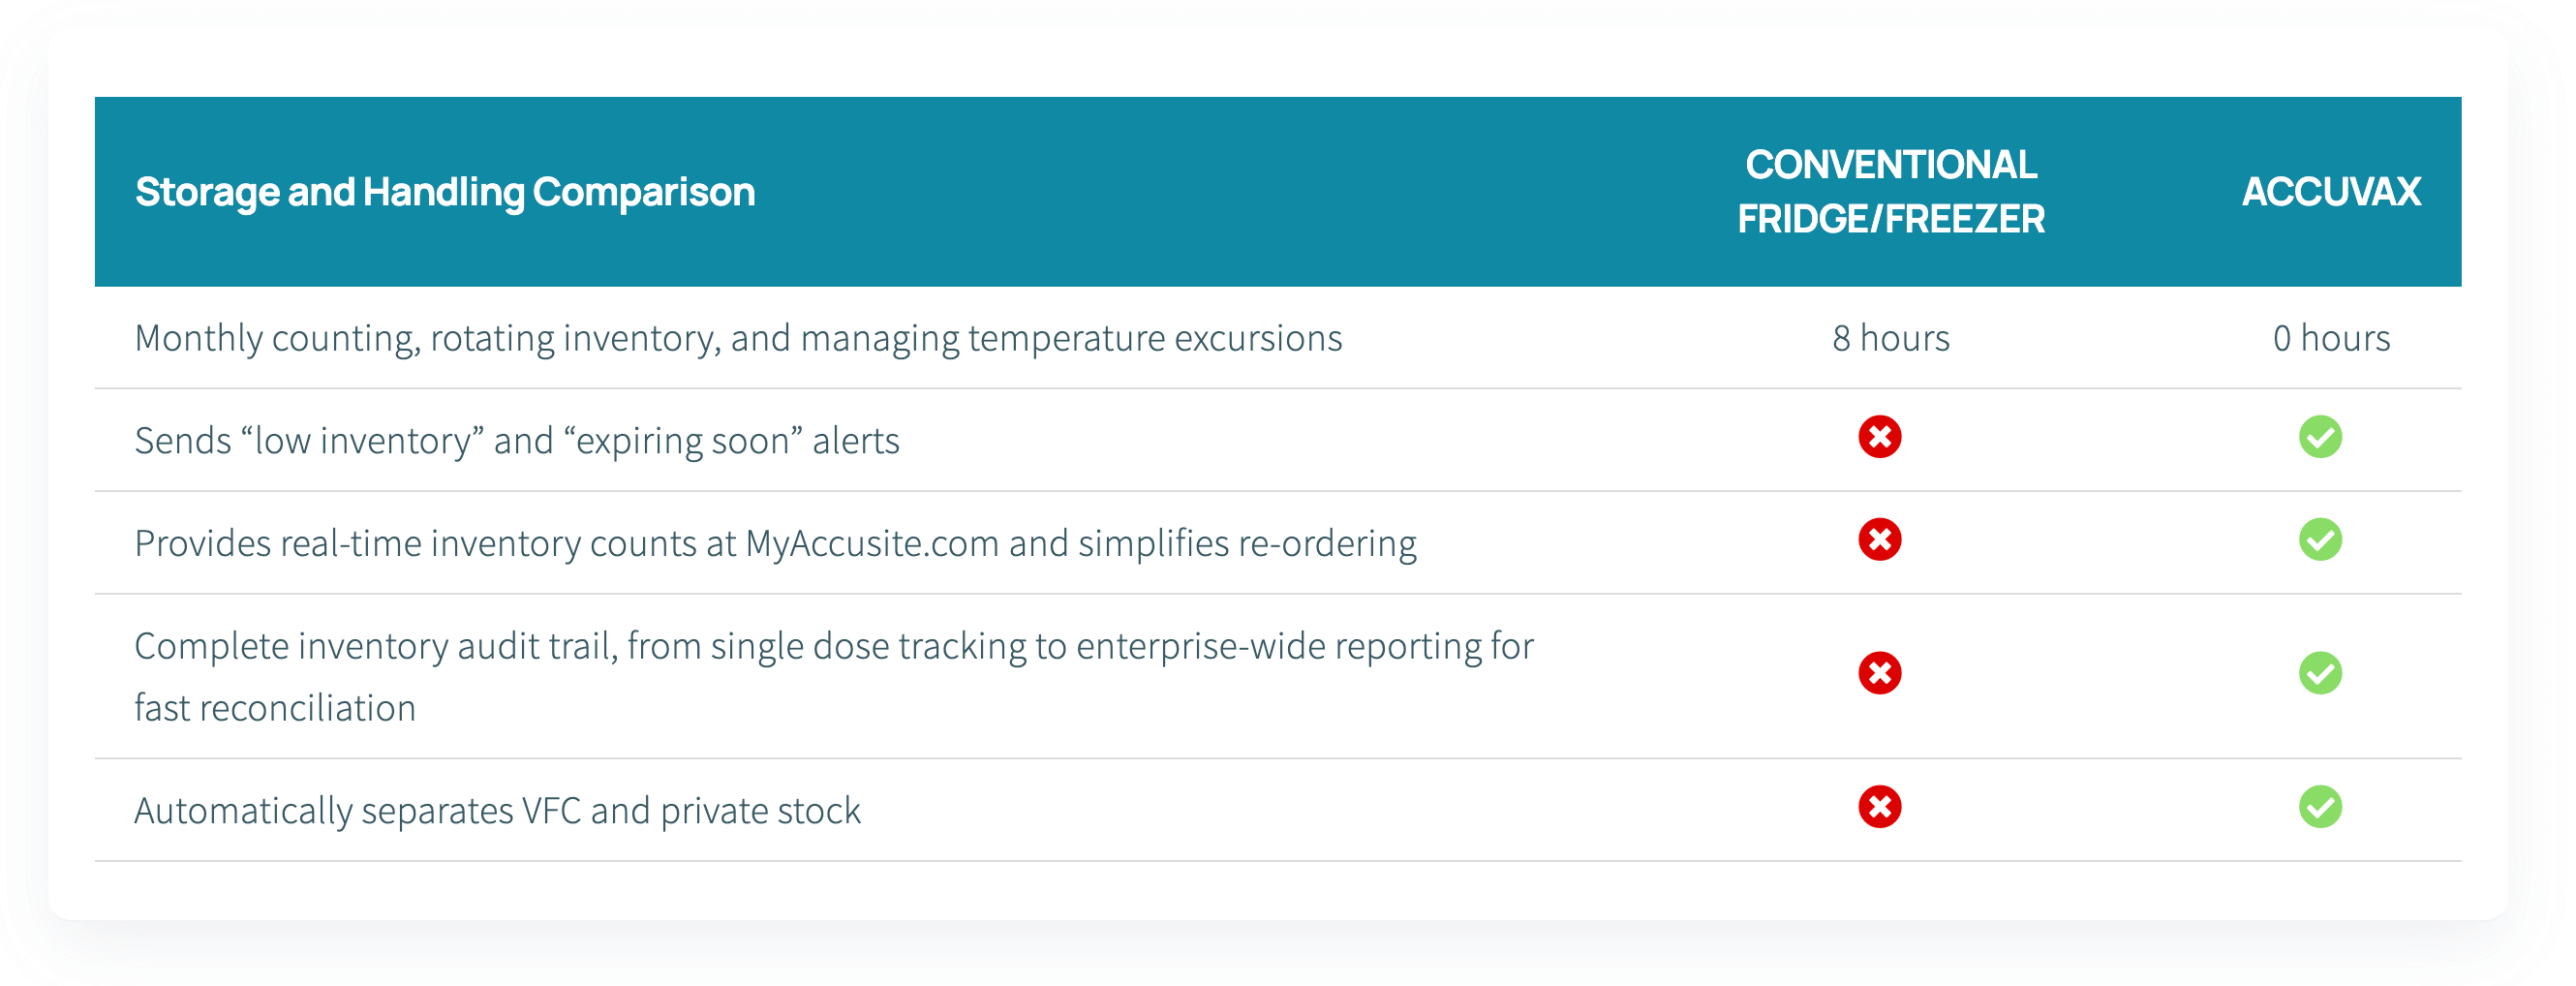Image resolution: width=2576 pixels, height=986 pixels.
Task: Click 'Automatically separates VFC and private stock'
Action: (497, 811)
